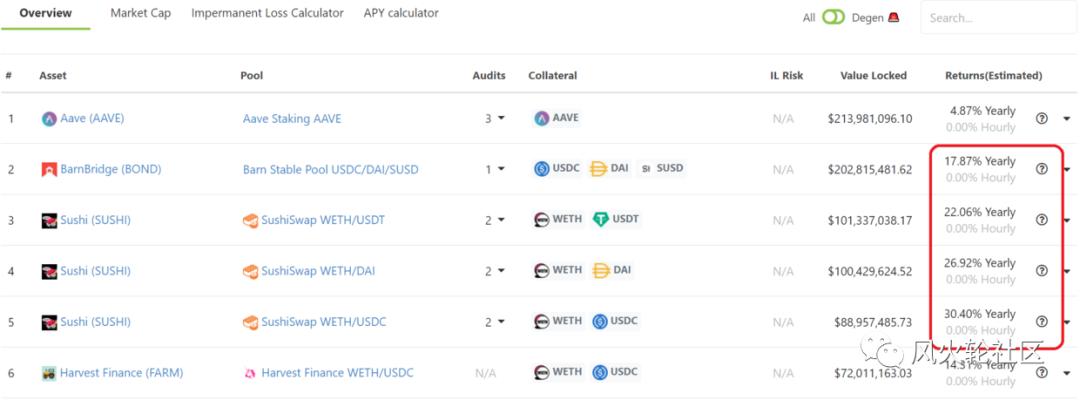
Task: Open the Impermanent Loss Calculator tab
Action: pyautogui.click(x=267, y=14)
